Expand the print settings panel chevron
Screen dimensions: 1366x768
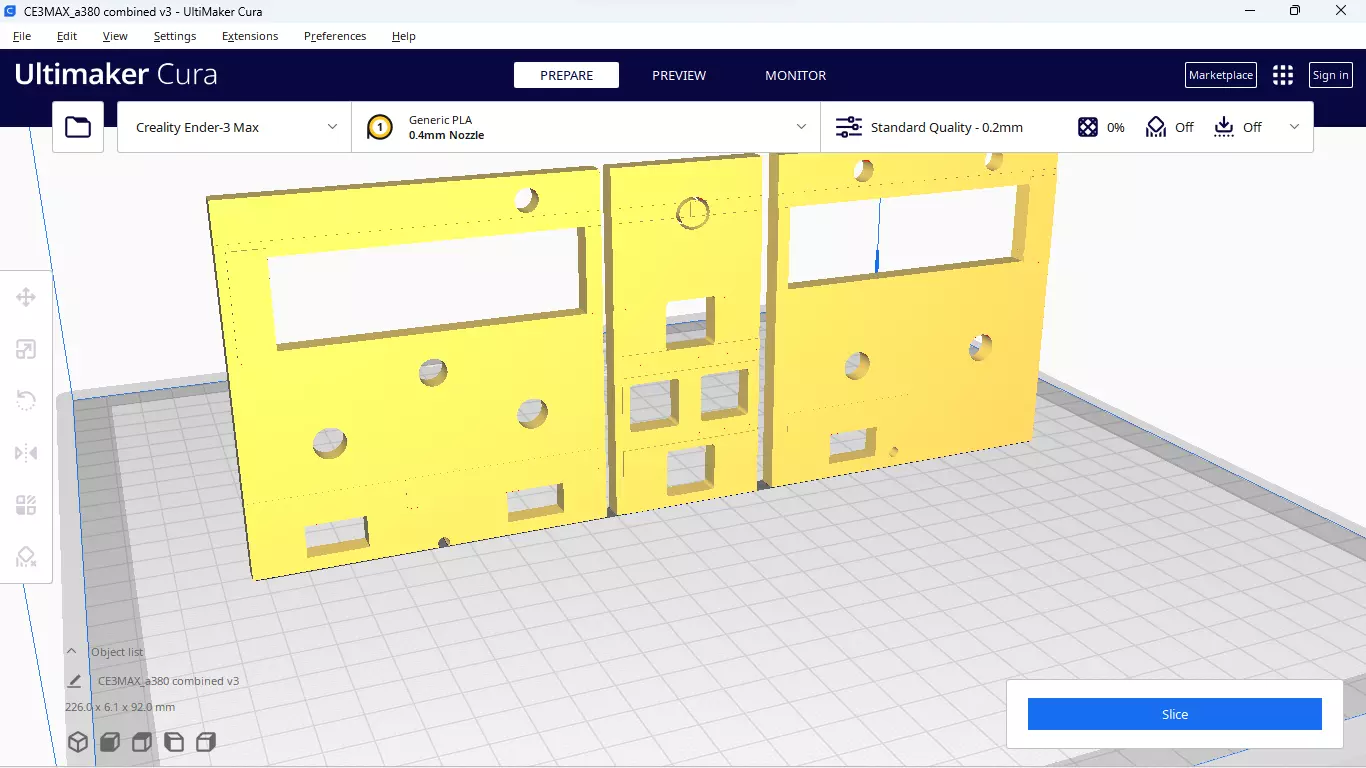tap(1295, 127)
